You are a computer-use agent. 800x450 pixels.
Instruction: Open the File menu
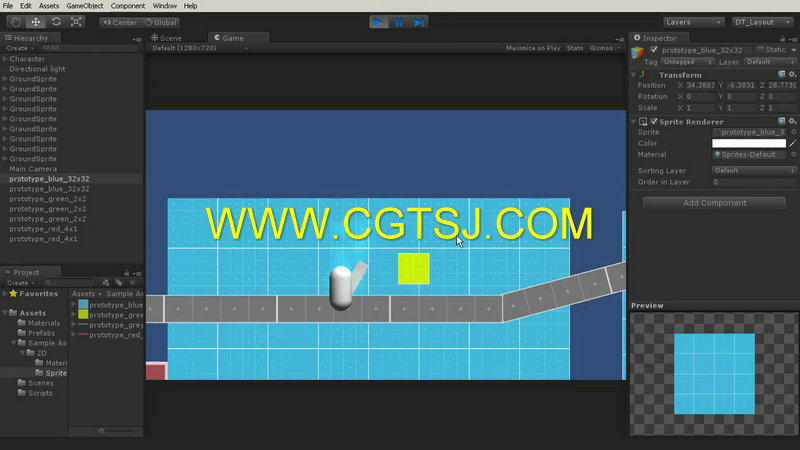(8, 6)
